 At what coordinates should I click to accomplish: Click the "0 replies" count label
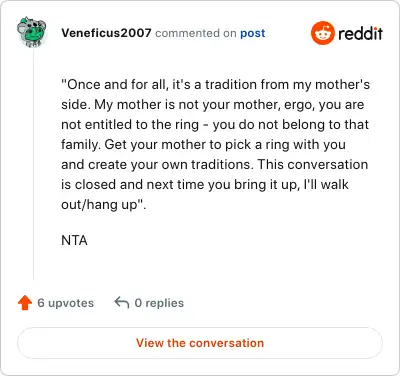point(159,303)
